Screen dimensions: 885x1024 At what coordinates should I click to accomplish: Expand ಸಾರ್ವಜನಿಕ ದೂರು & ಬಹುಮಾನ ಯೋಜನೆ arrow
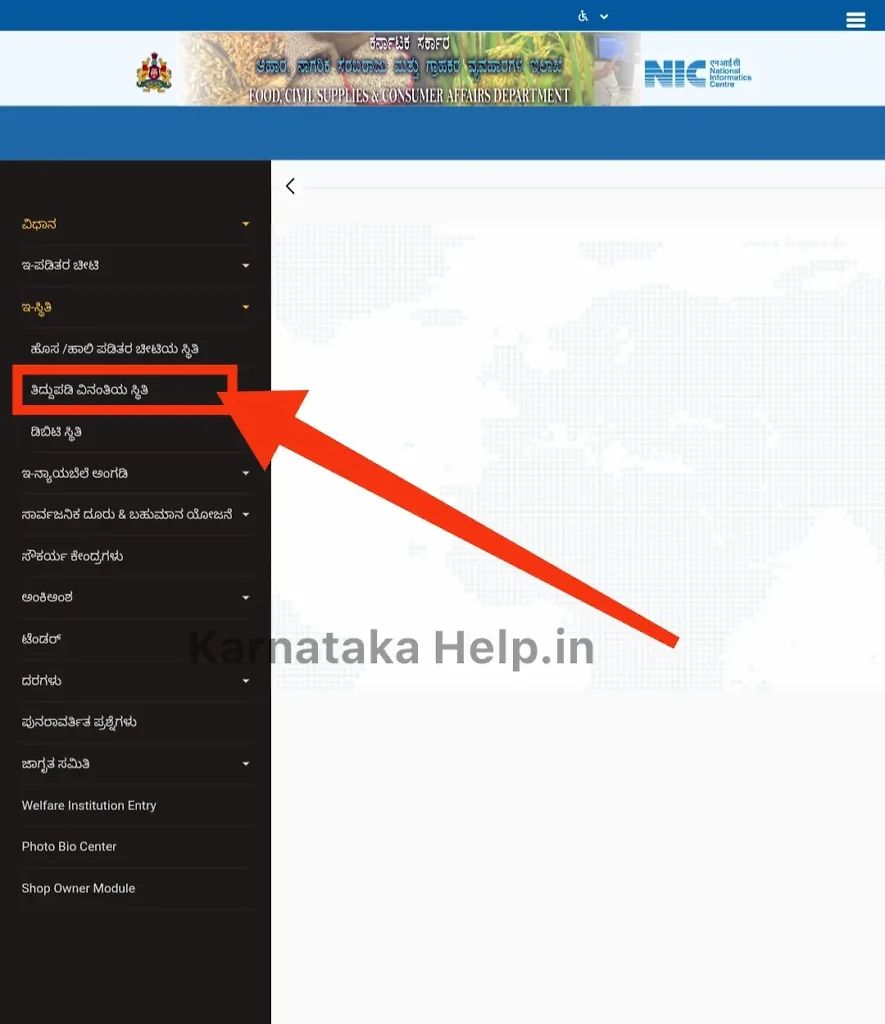[x=246, y=515]
